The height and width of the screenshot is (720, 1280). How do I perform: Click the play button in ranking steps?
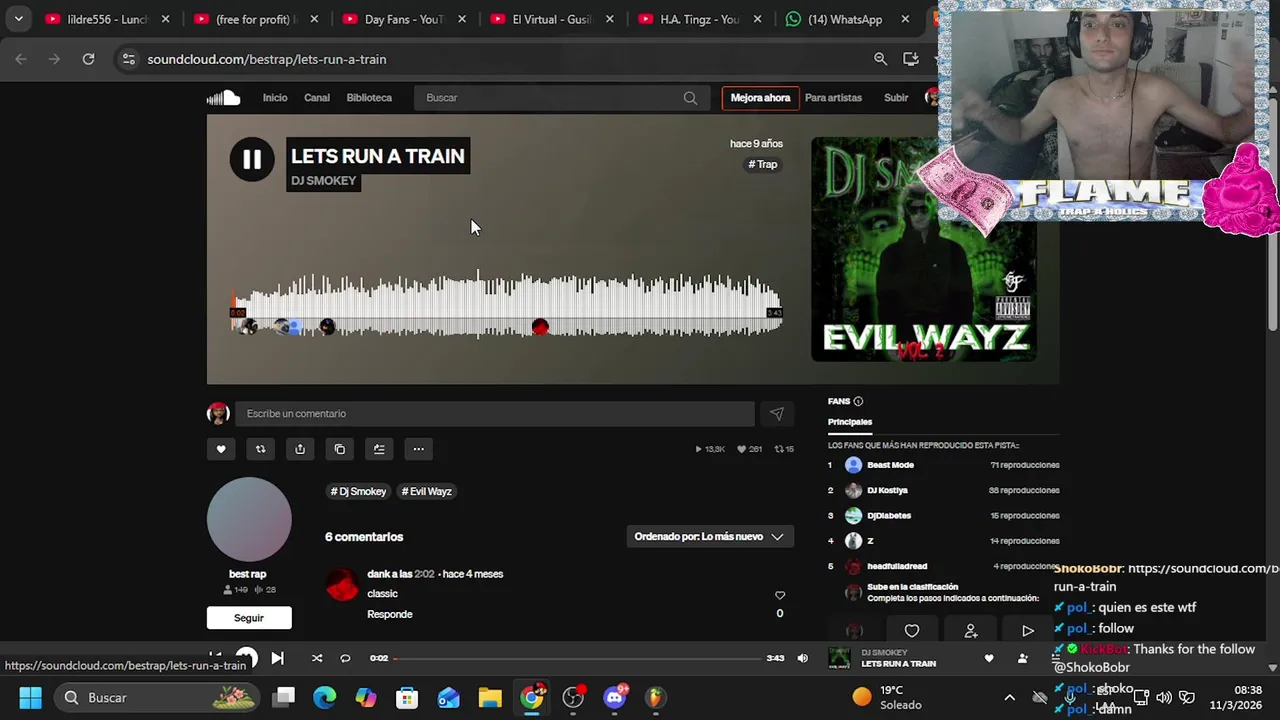(1027, 631)
